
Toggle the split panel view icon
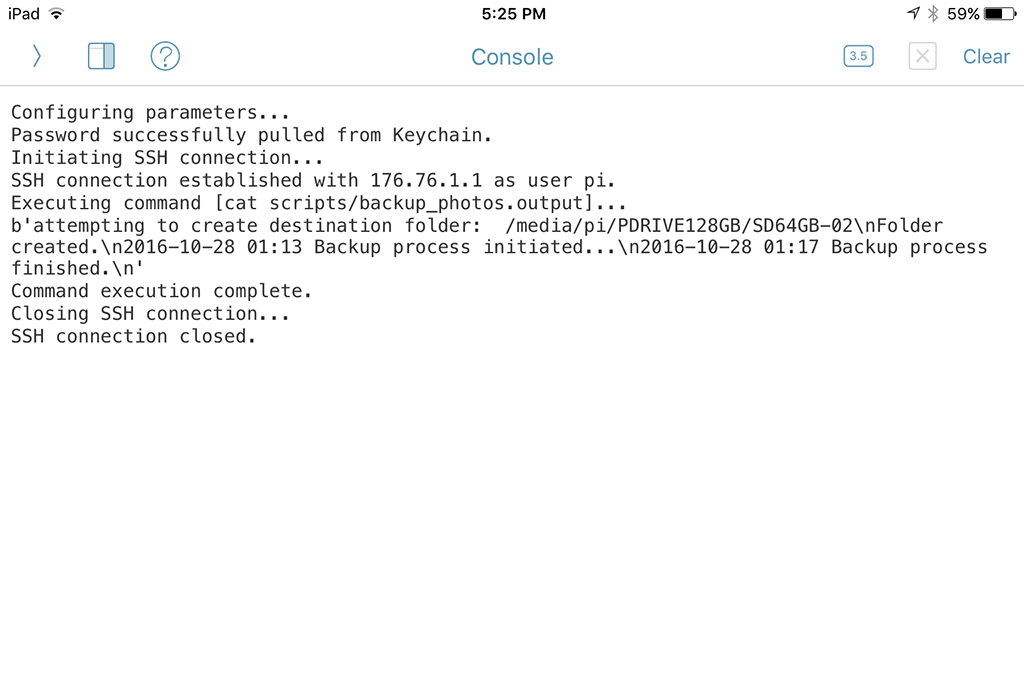[101, 56]
